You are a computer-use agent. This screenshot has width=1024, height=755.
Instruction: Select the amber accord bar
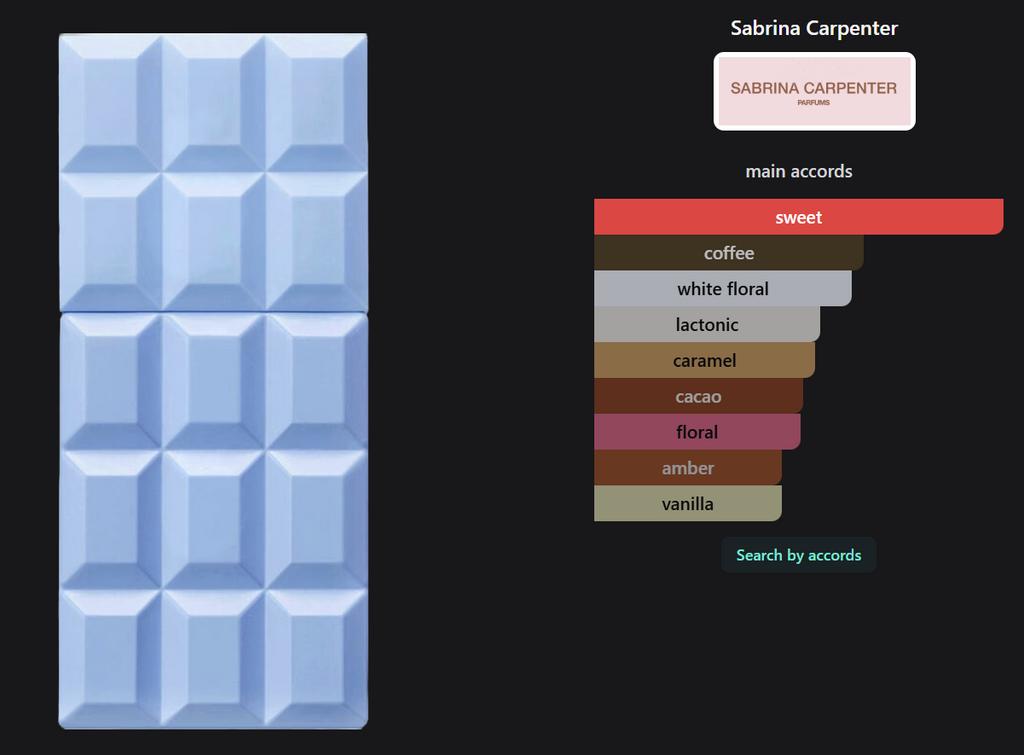tap(688, 468)
